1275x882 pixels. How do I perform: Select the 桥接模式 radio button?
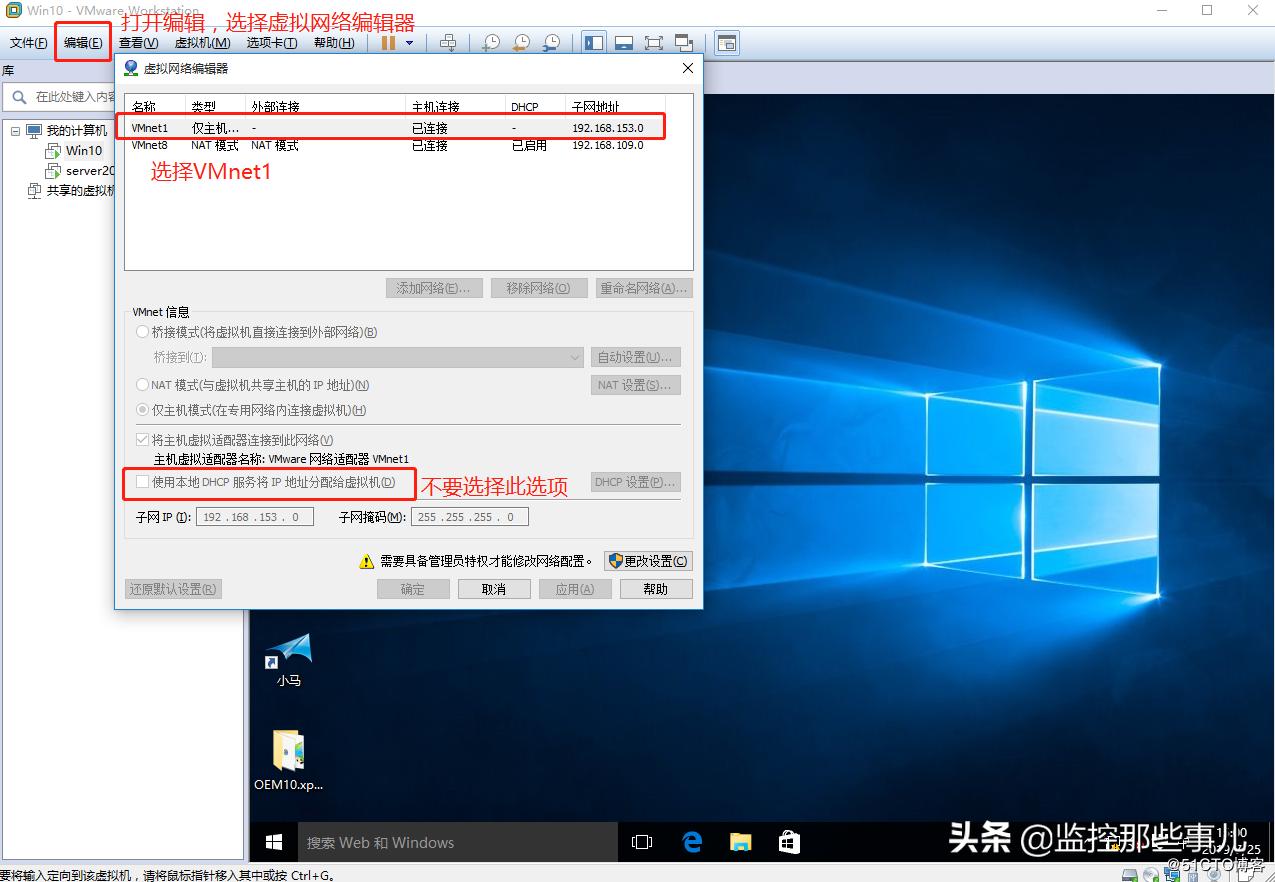141,331
